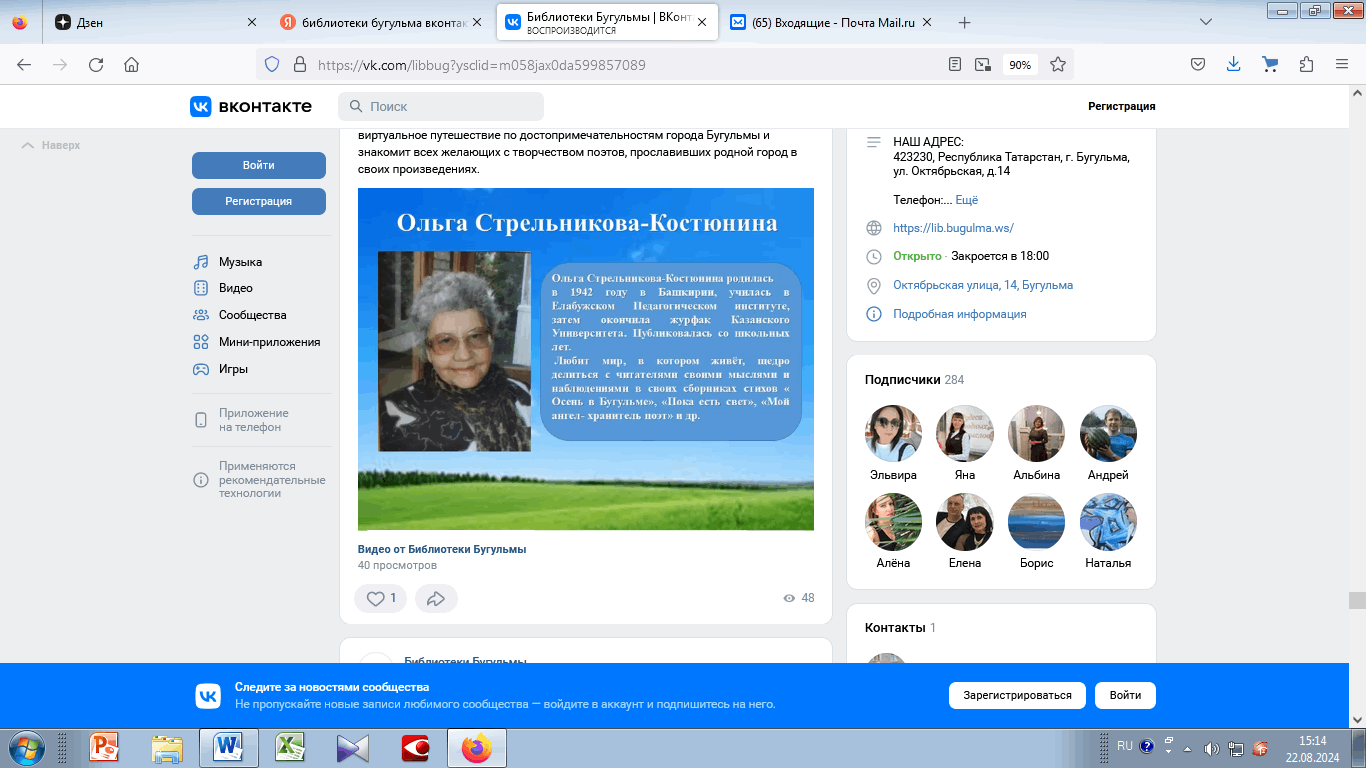
Task: Open subscriber Эльвира avatar
Action: click(x=893, y=433)
